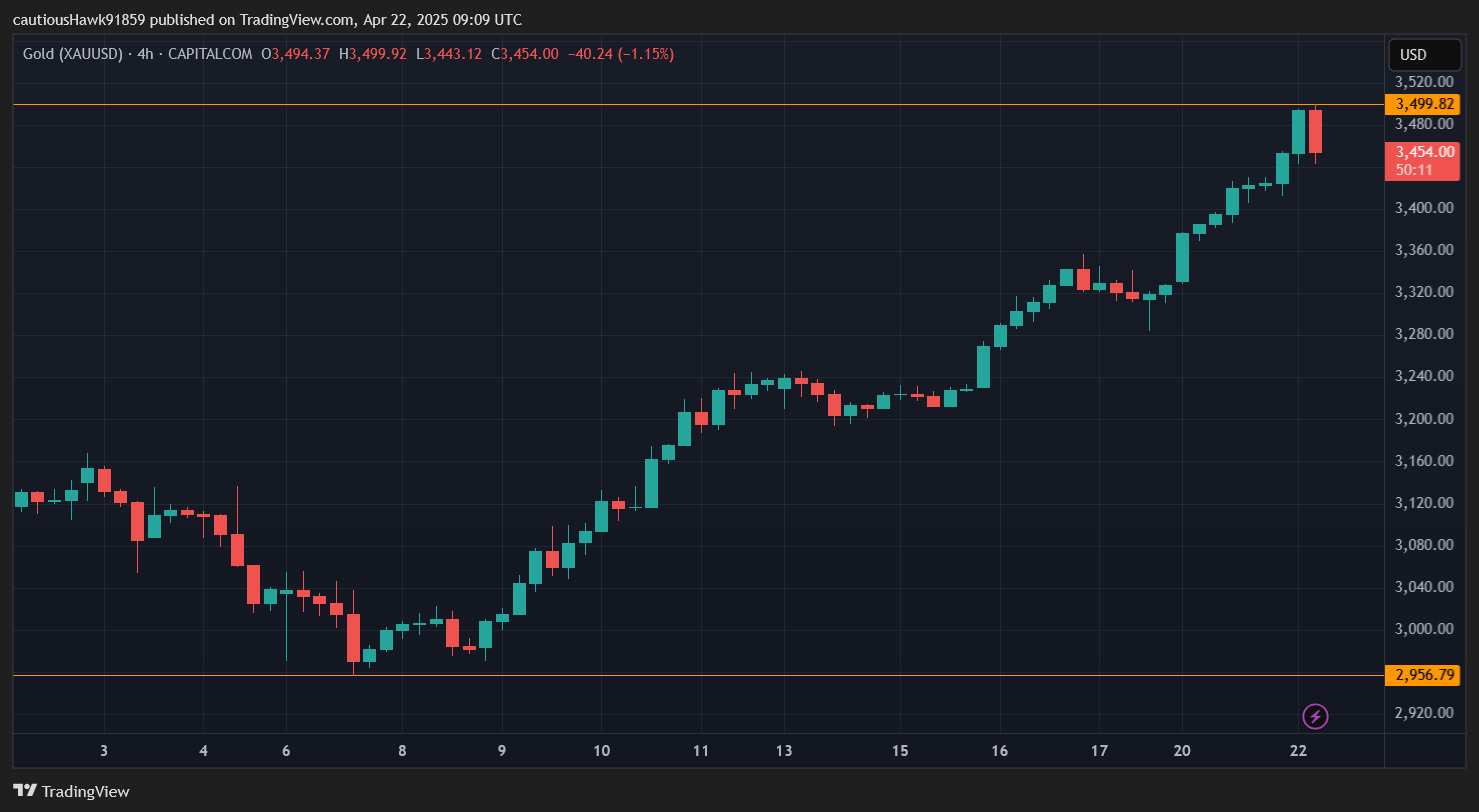Click the orange 3,499.82 price label

[x=1424, y=104]
